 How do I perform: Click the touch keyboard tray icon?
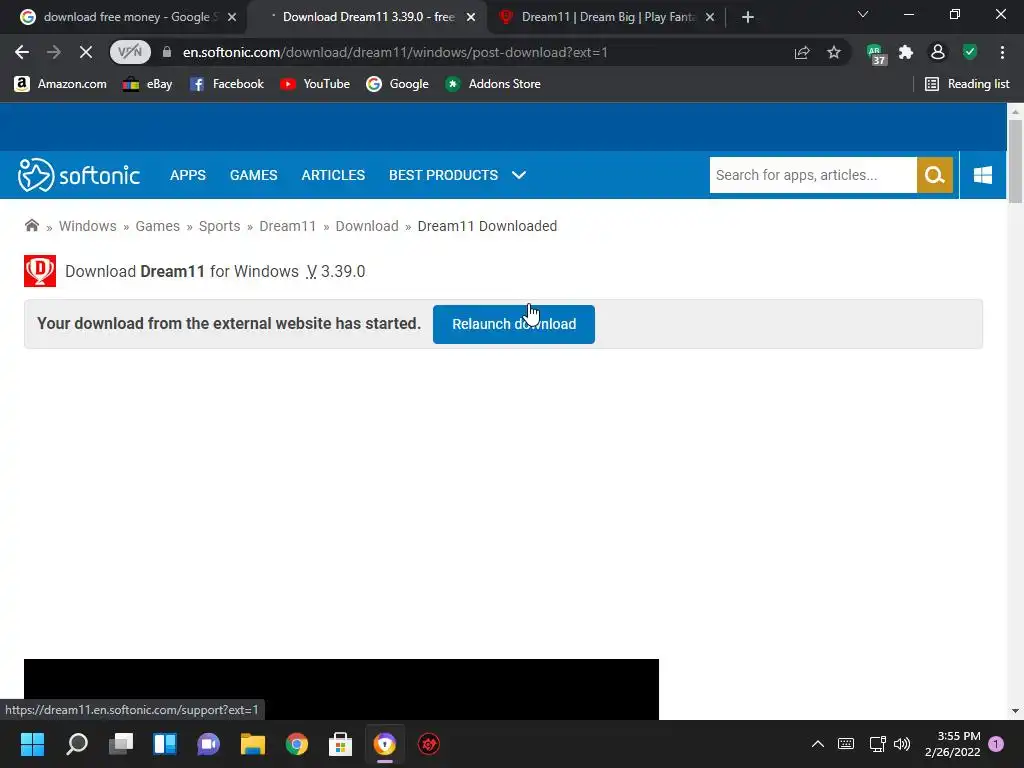point(846,744)
